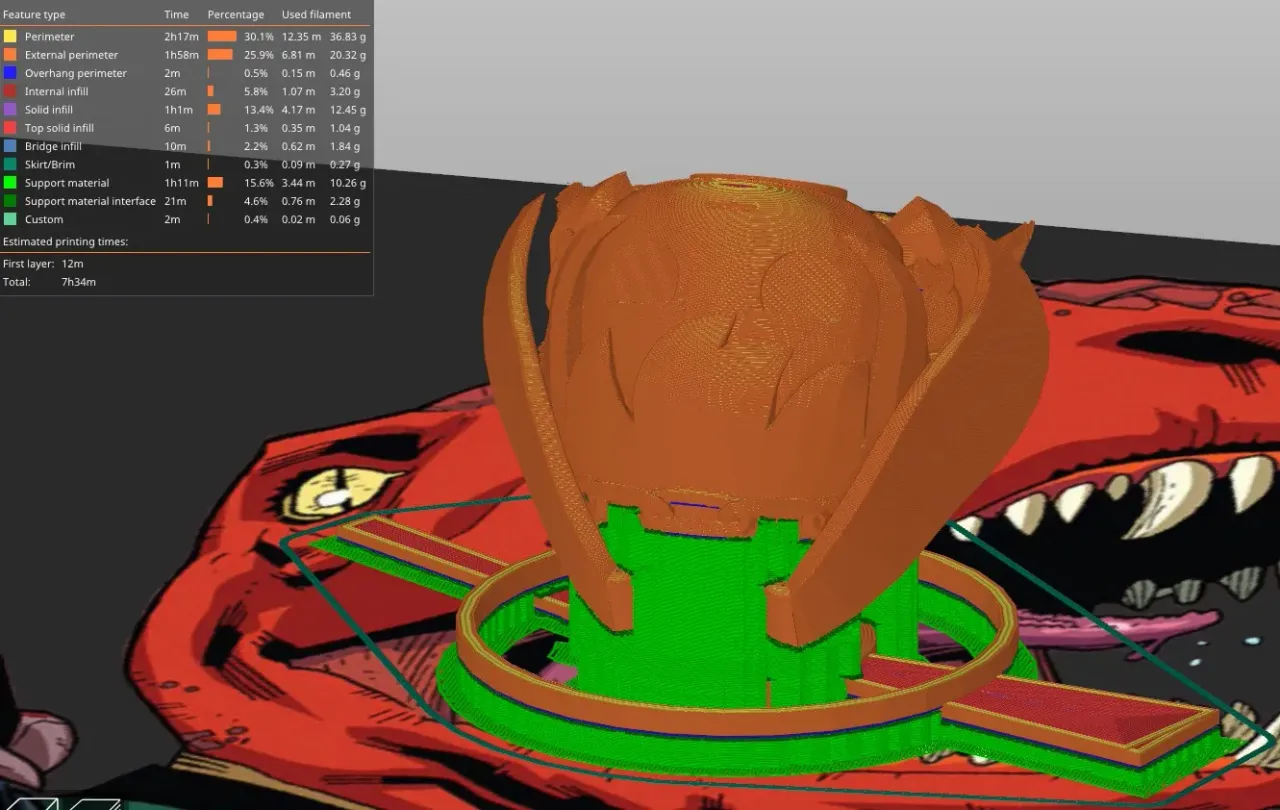Viewport: 1280px width, 810px height.
Task: Toggle the Support material feature label
Action: coord(67,183)
